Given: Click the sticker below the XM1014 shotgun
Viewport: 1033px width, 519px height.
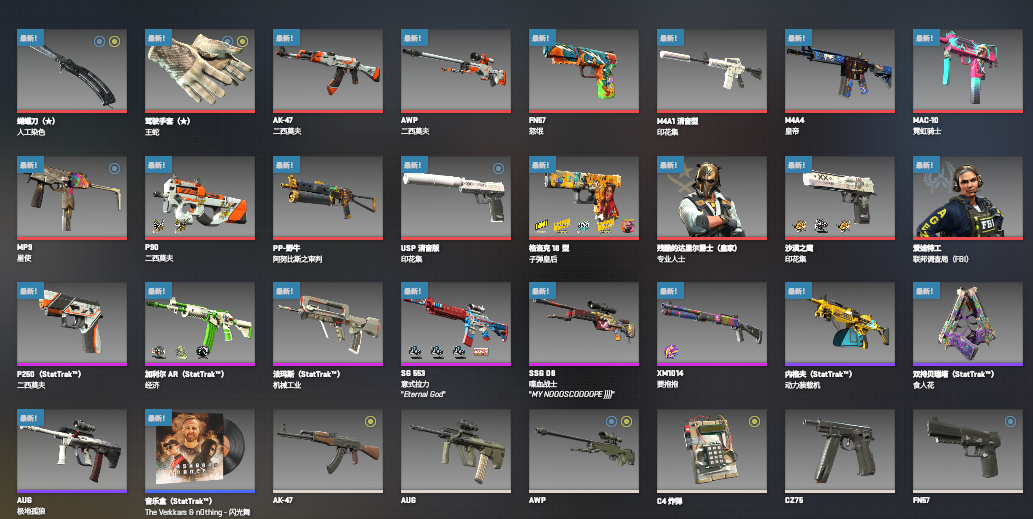Looking at the screenshot, I should 671,352.
